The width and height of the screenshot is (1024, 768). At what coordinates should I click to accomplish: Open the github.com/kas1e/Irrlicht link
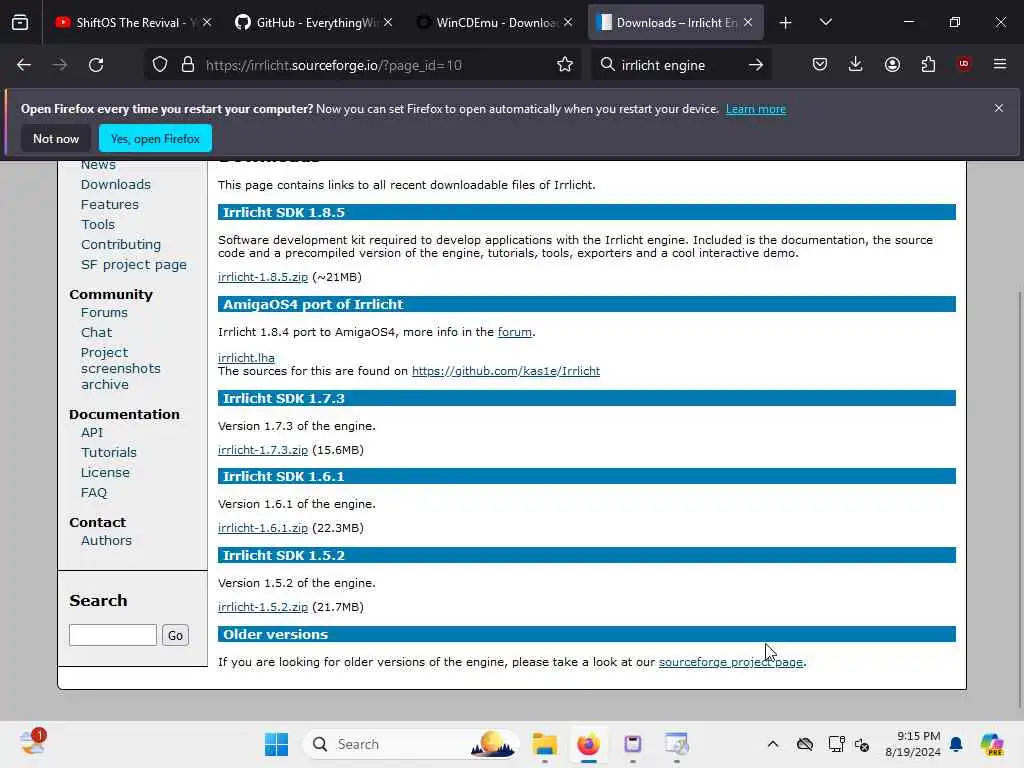click(x=505, y=371)
